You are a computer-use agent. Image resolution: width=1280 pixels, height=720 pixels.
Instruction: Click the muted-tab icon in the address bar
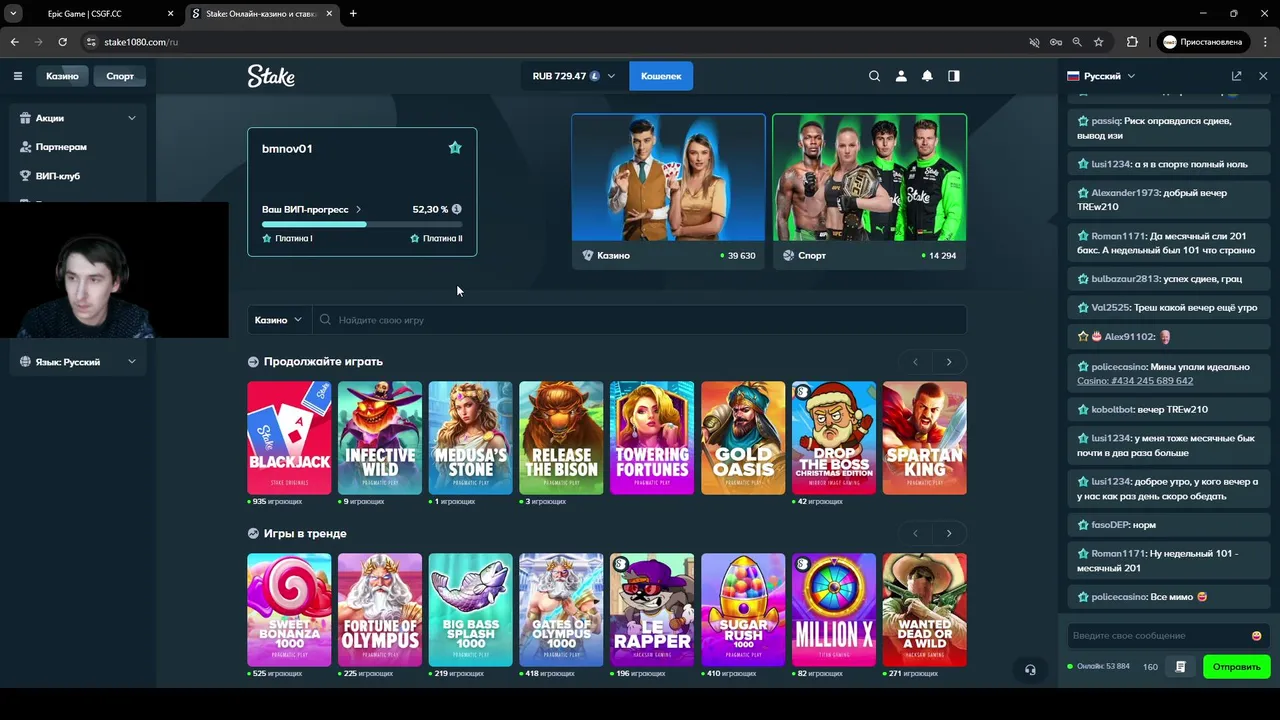point(1034,42)
